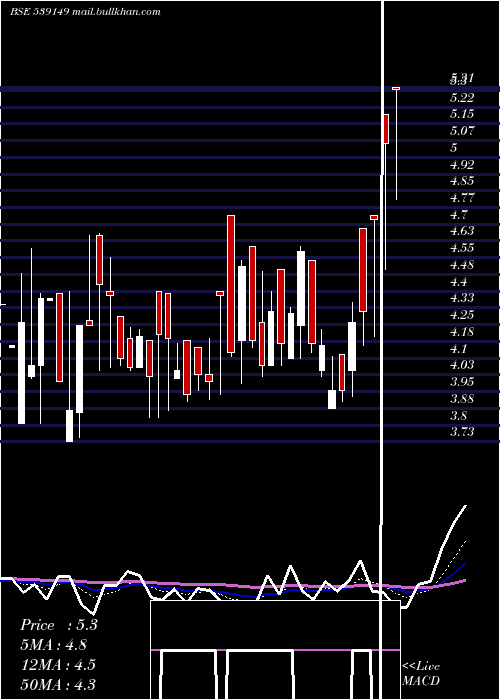The image size is (500, 700).
Task: Click the 4.1 price axis label
Action: pyautogui.click(x=459, y=348)
